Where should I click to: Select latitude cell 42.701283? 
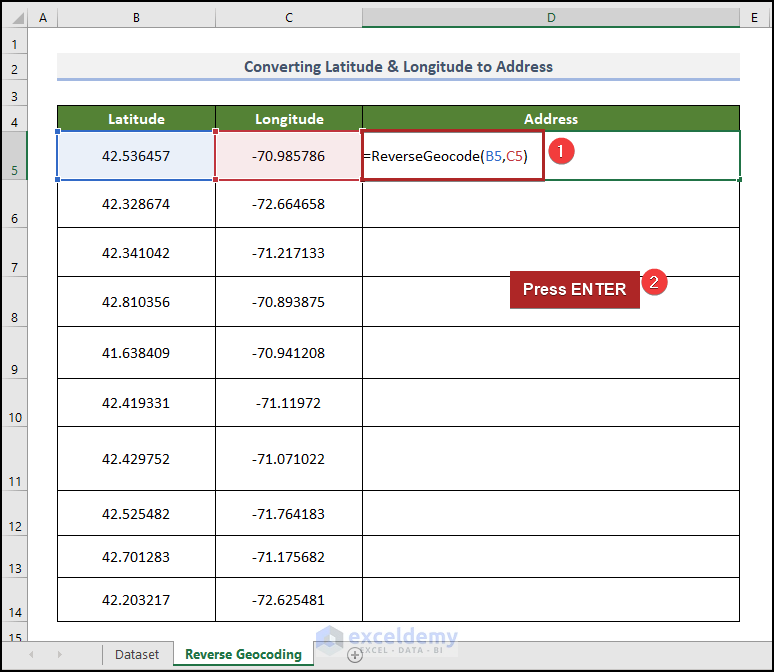[136, 556]
